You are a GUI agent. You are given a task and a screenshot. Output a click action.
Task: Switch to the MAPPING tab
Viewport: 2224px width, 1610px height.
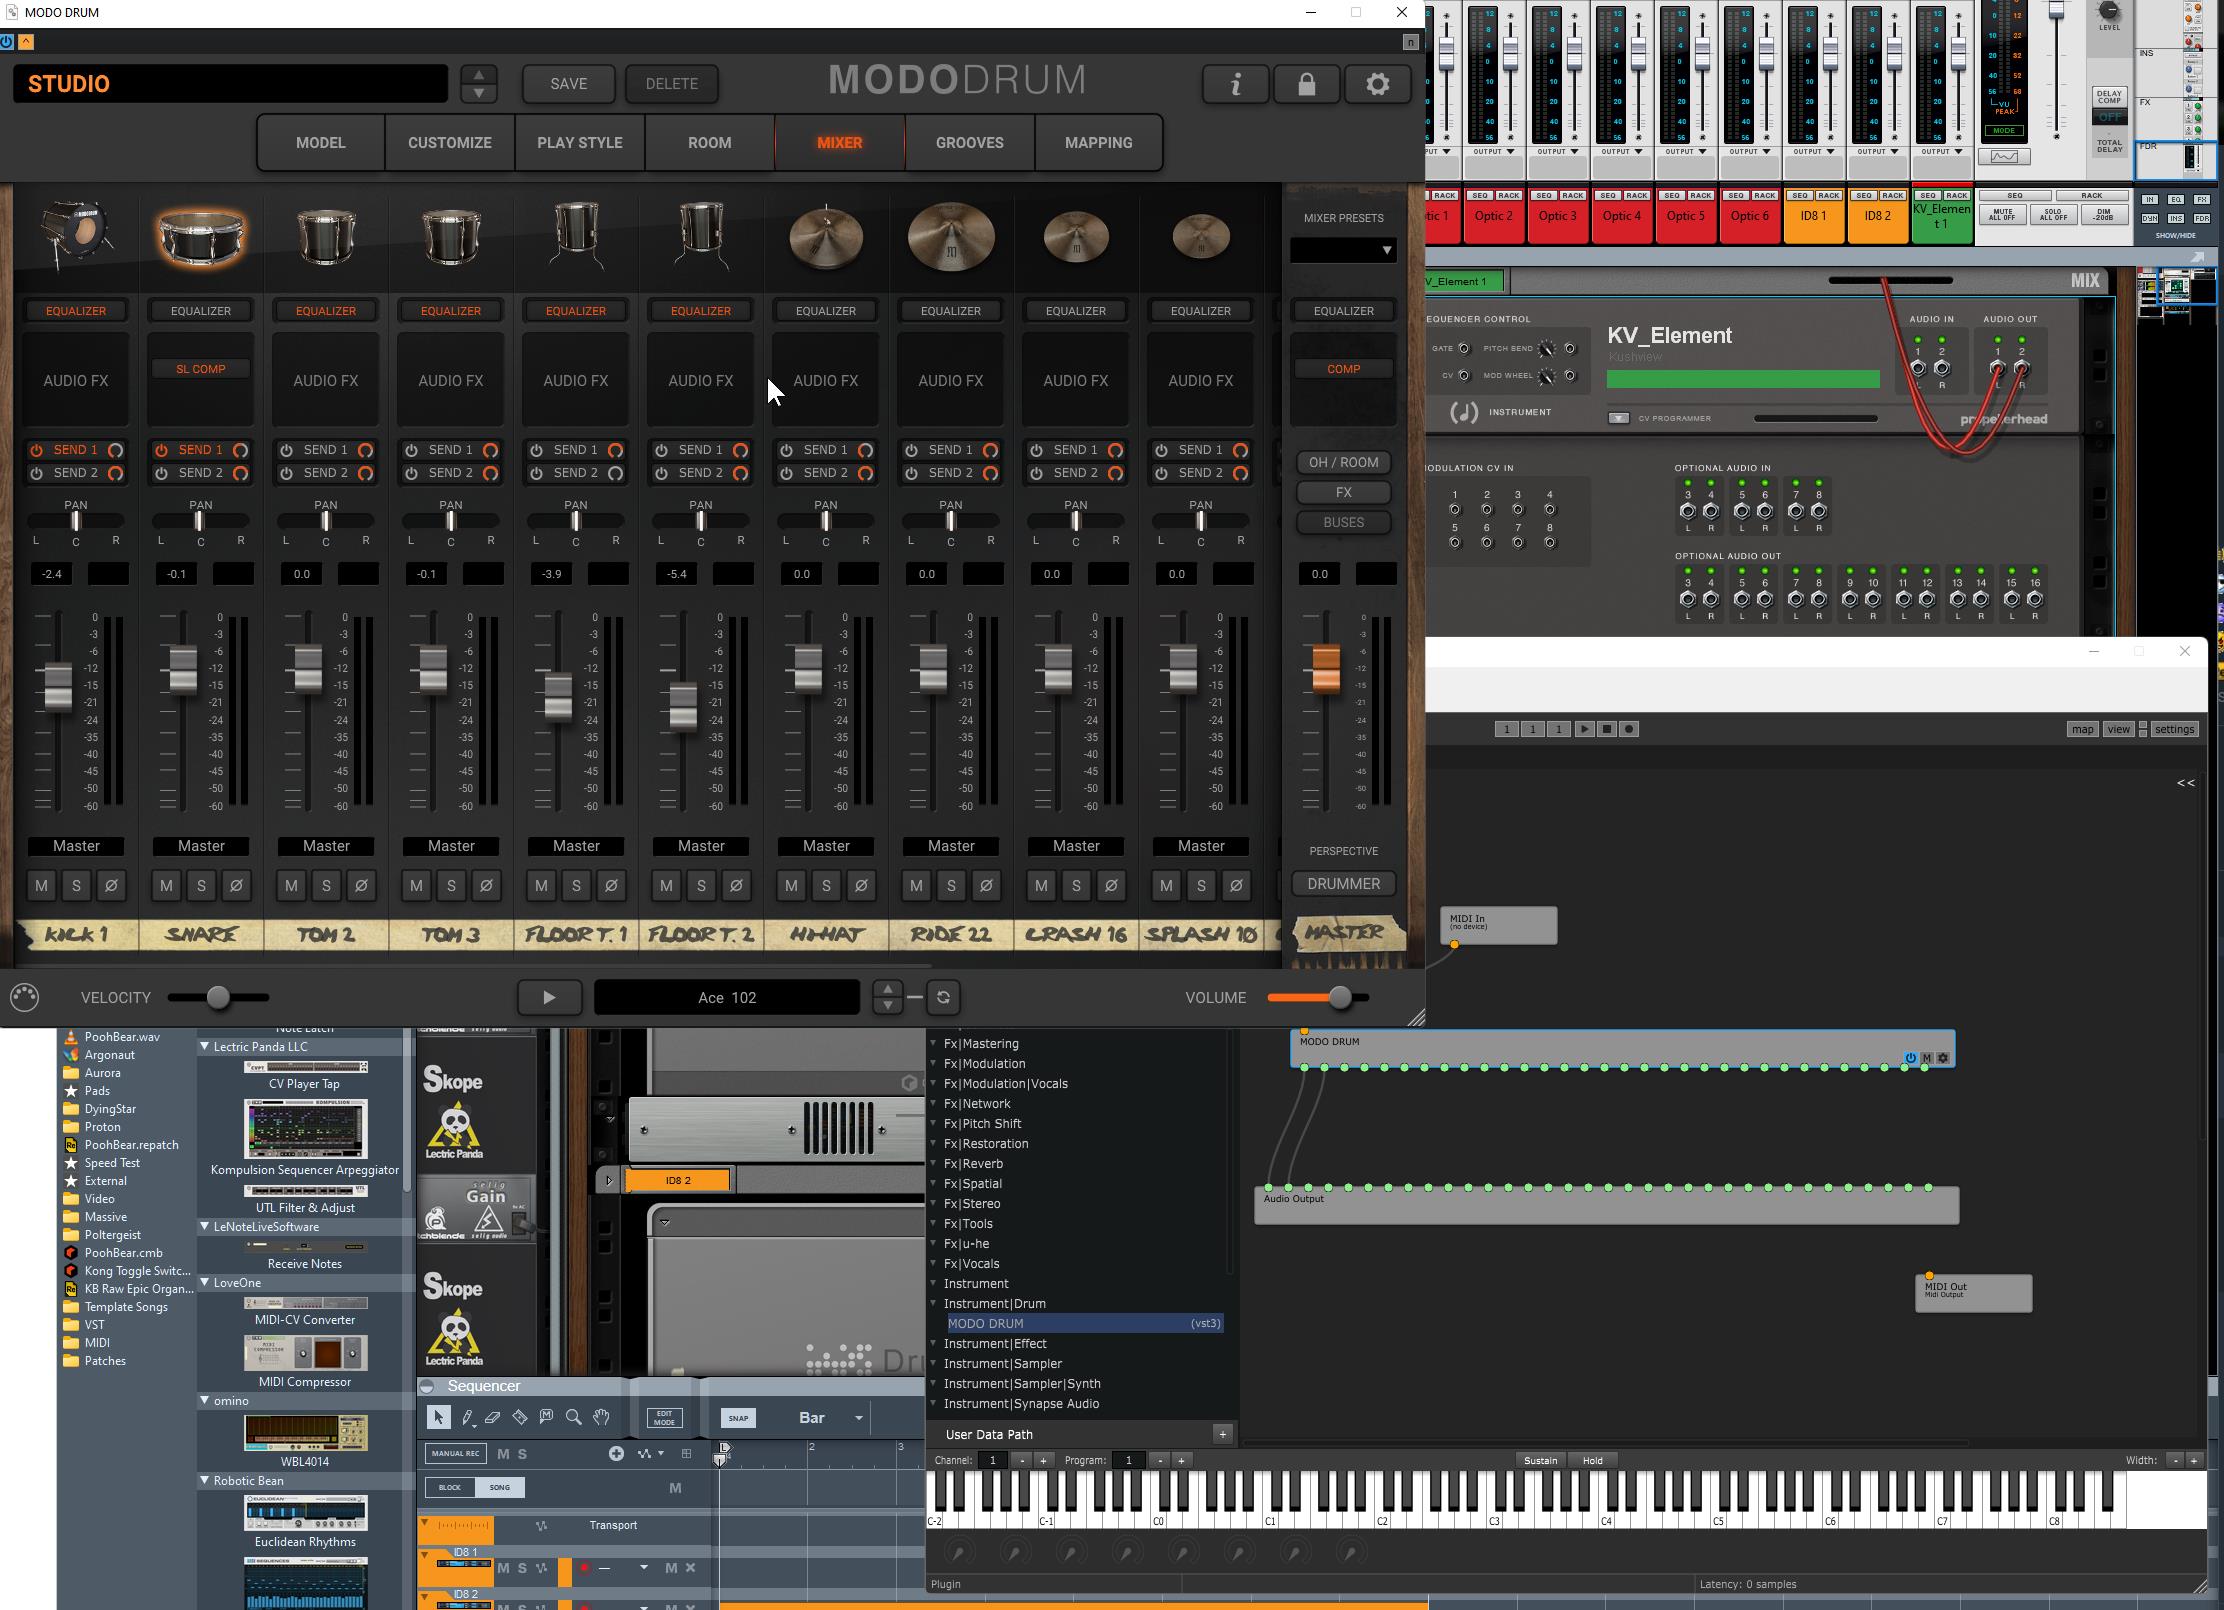(1099, 143)
